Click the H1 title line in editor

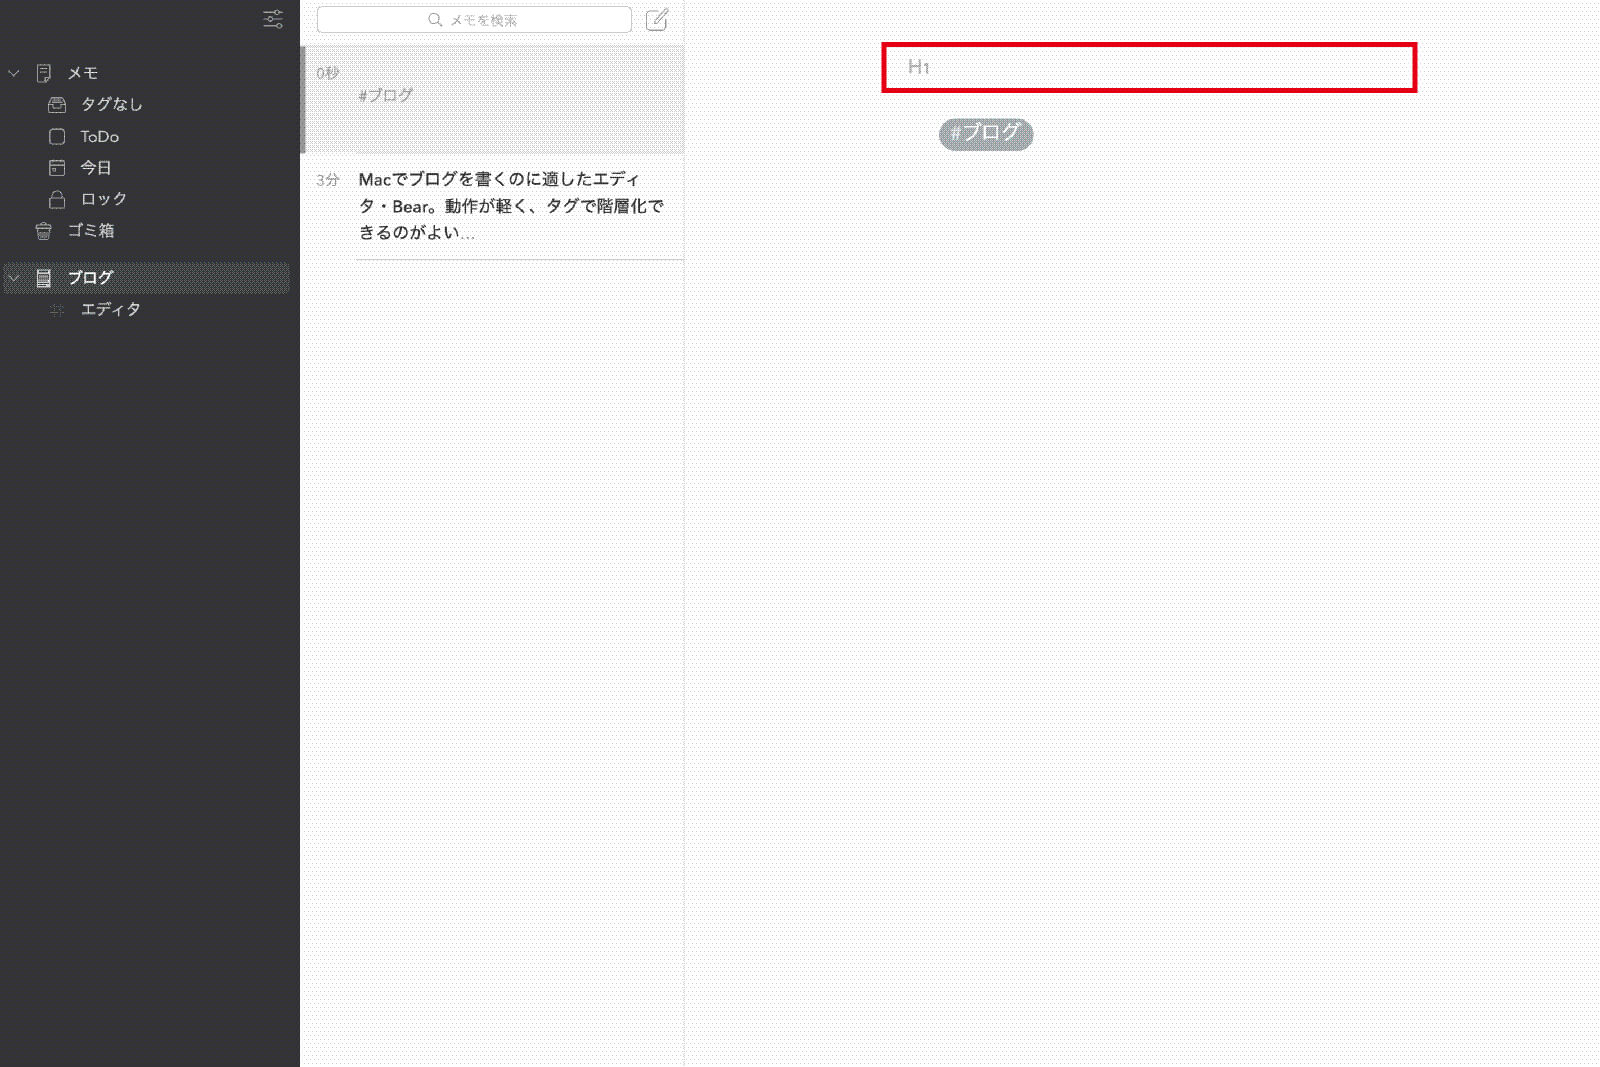(1149, 68)
